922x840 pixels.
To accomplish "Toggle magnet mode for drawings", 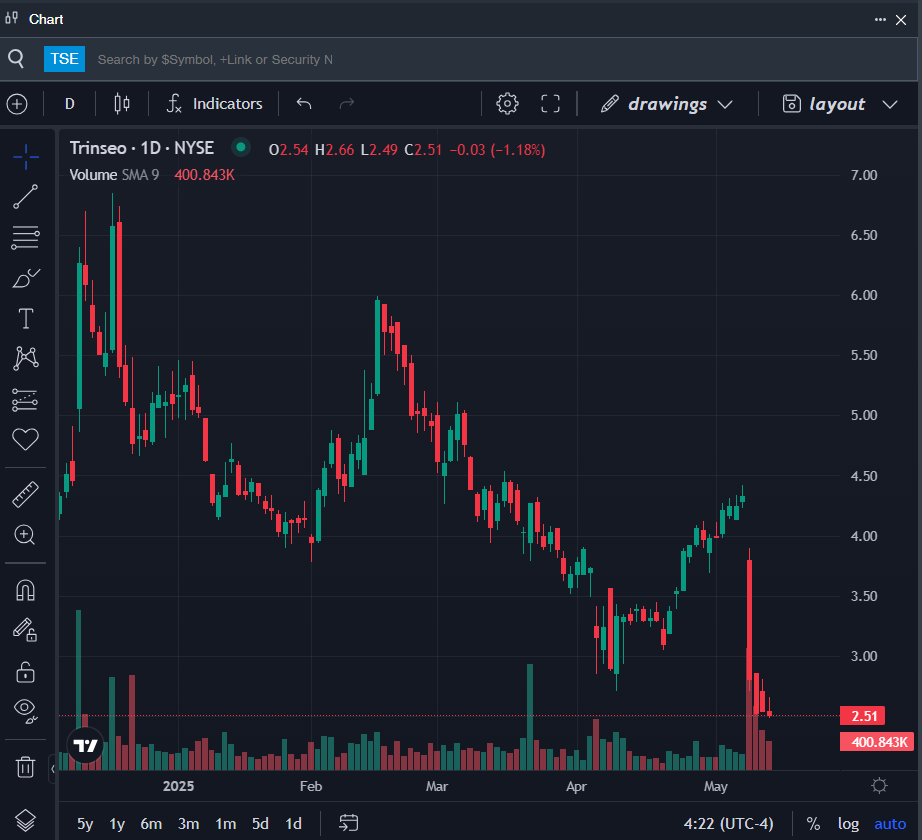I will tap(25, 590).
